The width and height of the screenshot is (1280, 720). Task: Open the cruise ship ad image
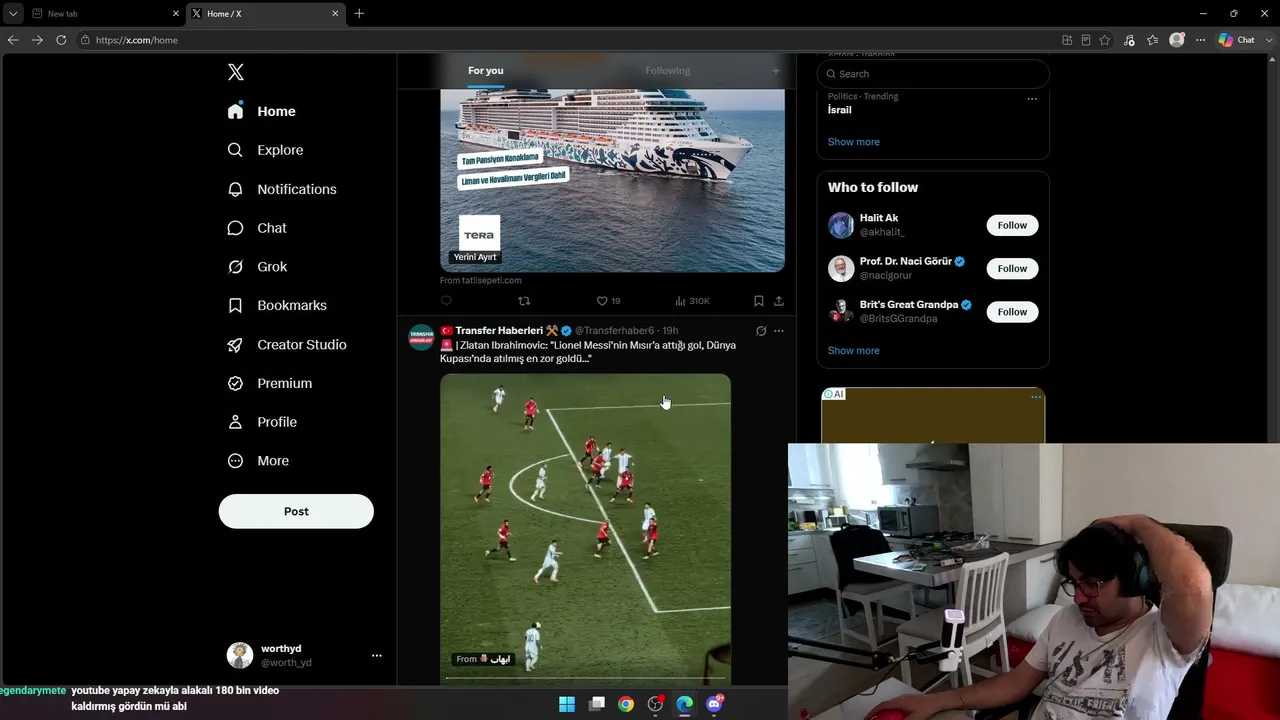(612, 180)
